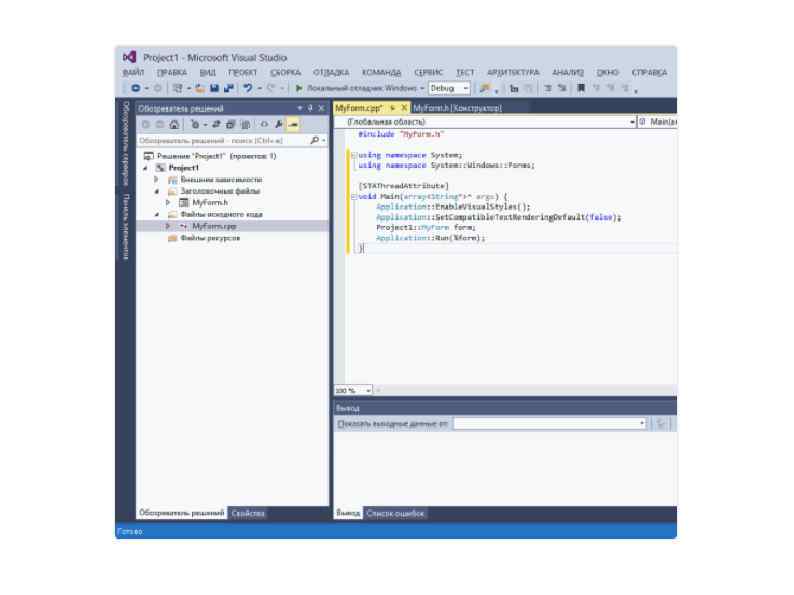The image size is (794, 595).
Task: Toggle pin on the MyForm.cpp tab
Action: coord(392,108)
